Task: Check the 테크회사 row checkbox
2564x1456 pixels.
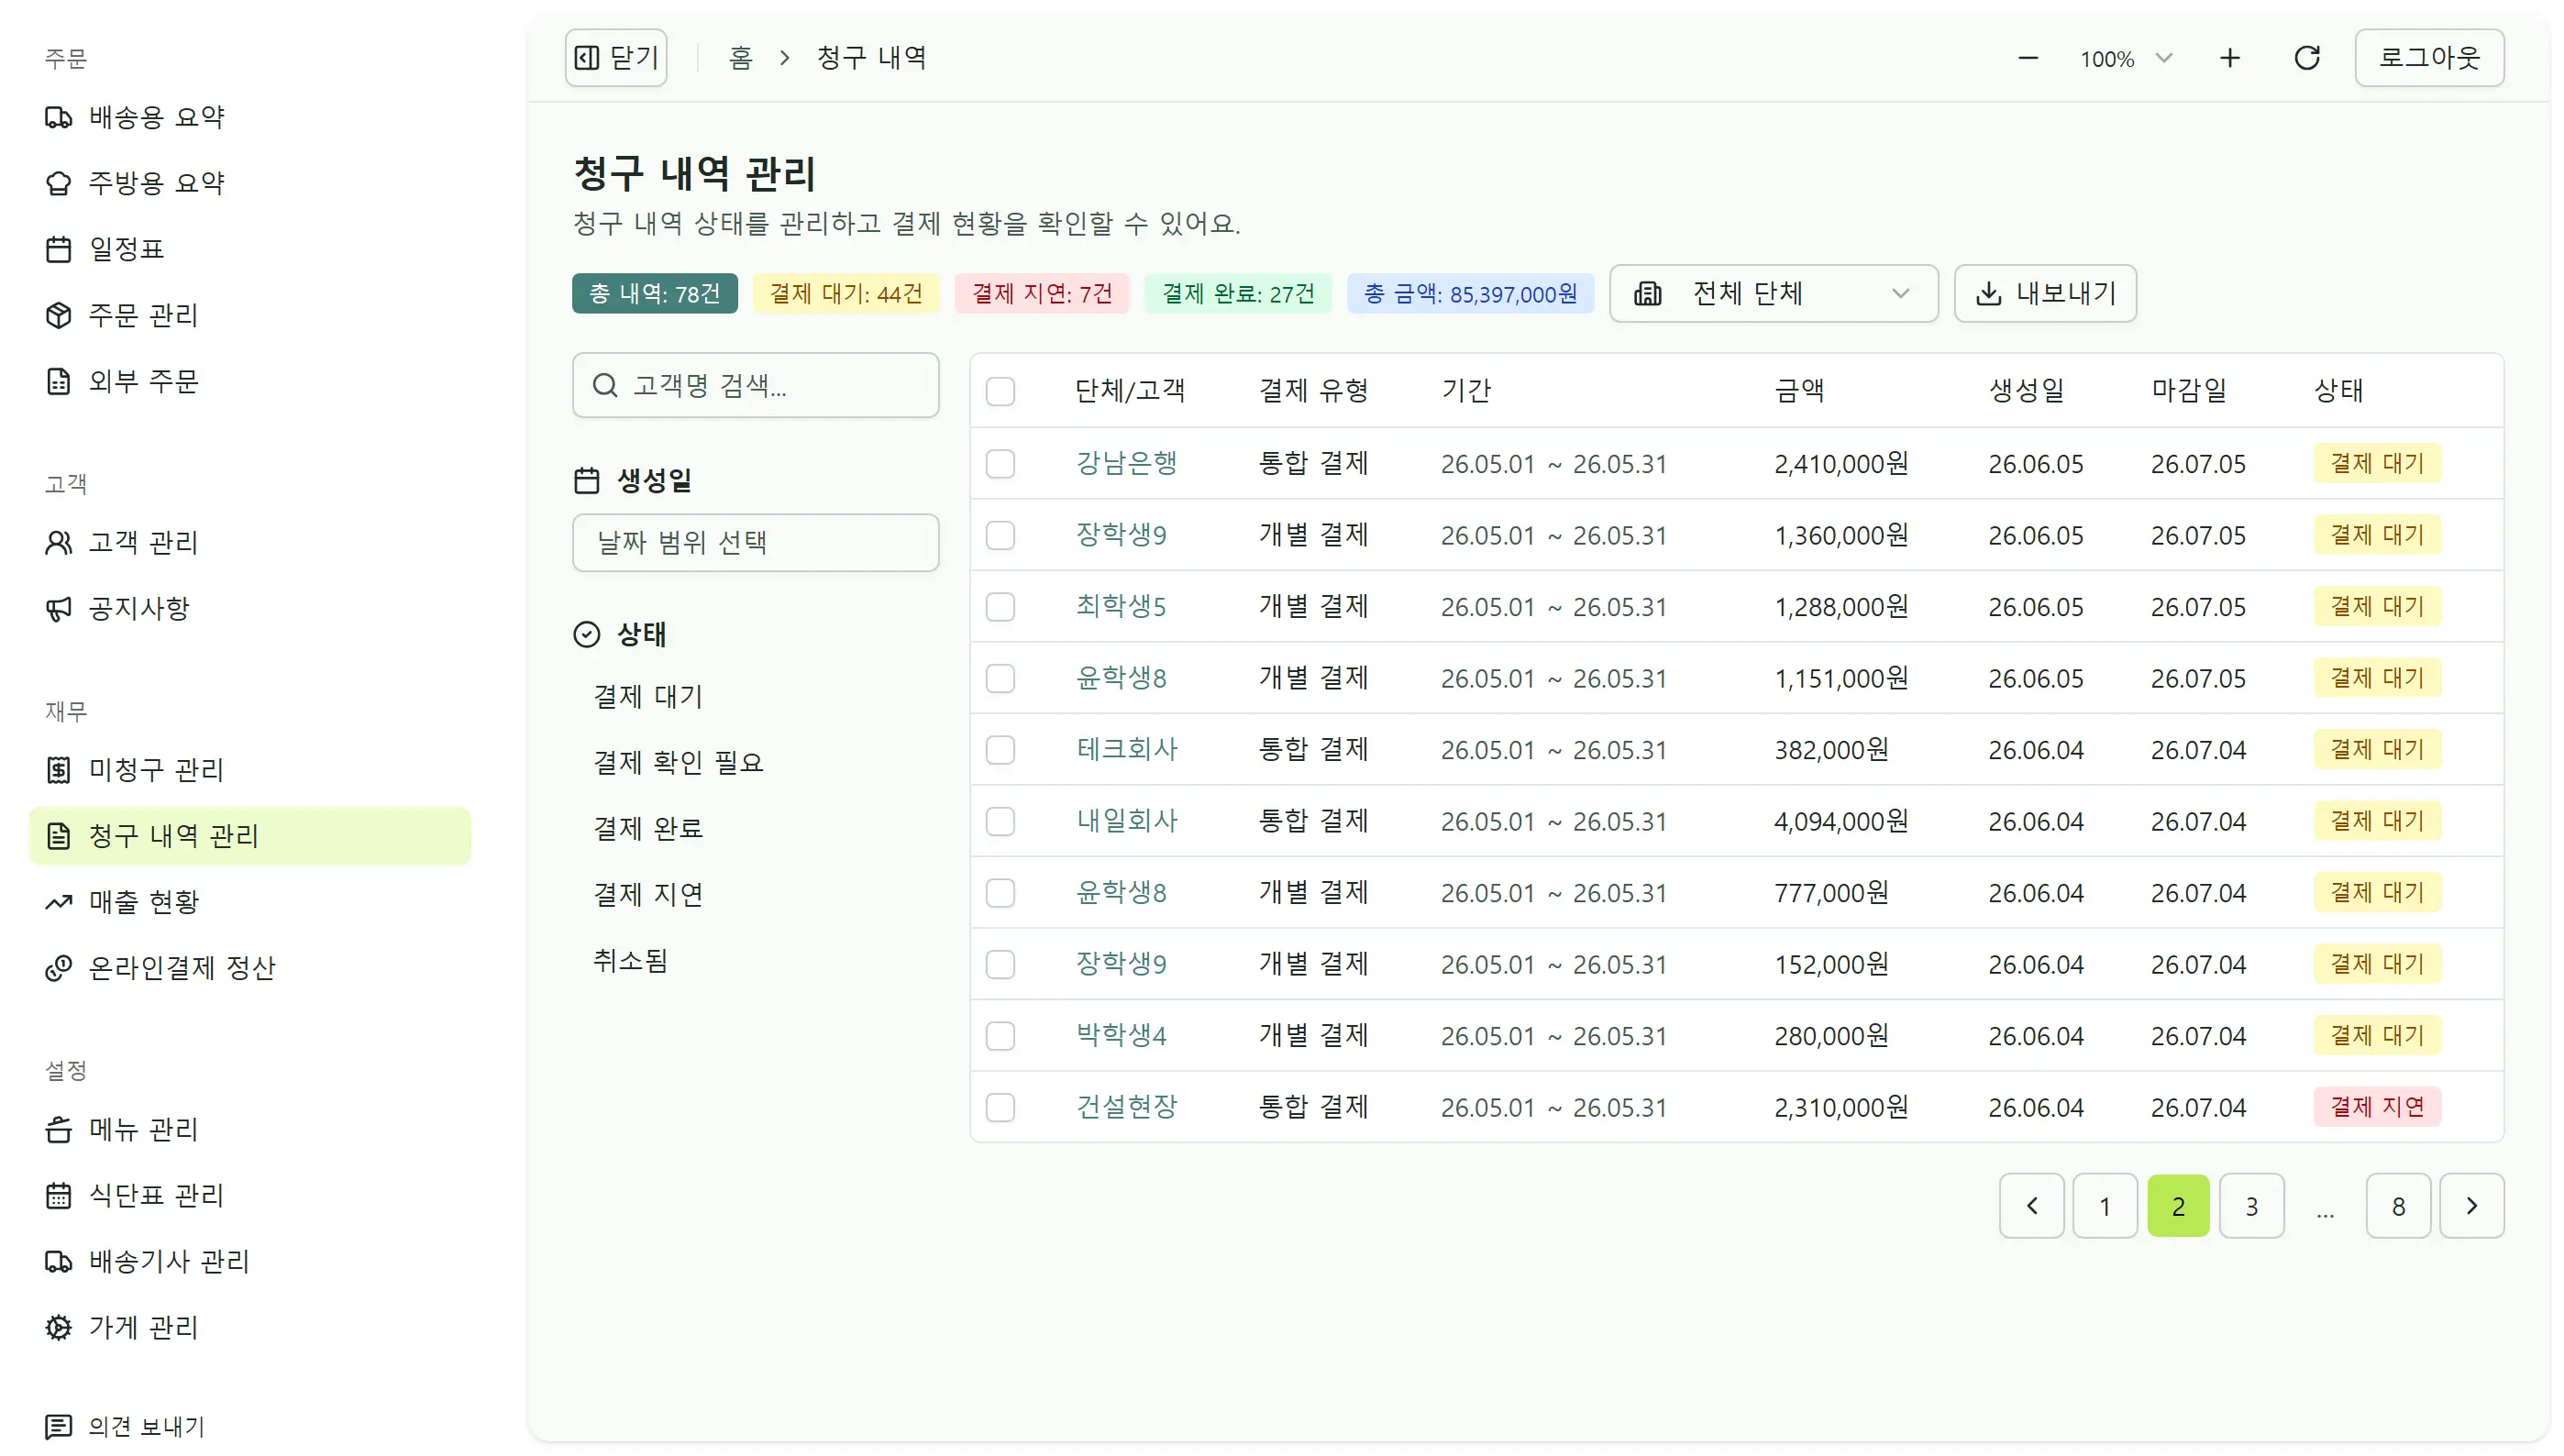Action: click(1000, 750)
